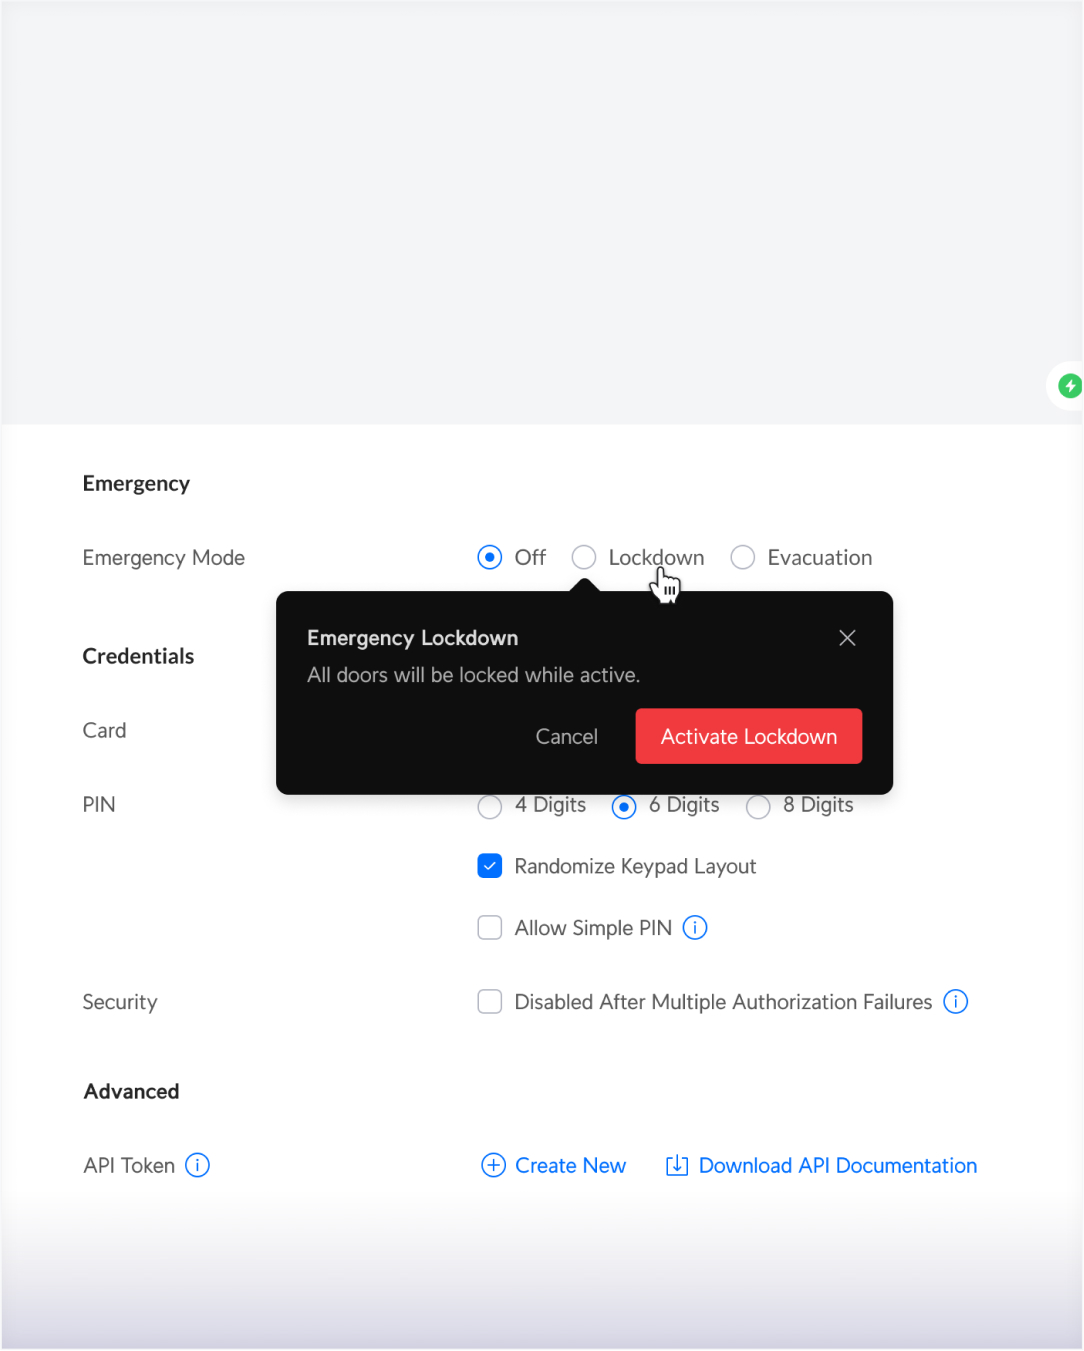Choose Evacuation emergency mode
Screen dimensions: 1084x1351
[743, 558]
